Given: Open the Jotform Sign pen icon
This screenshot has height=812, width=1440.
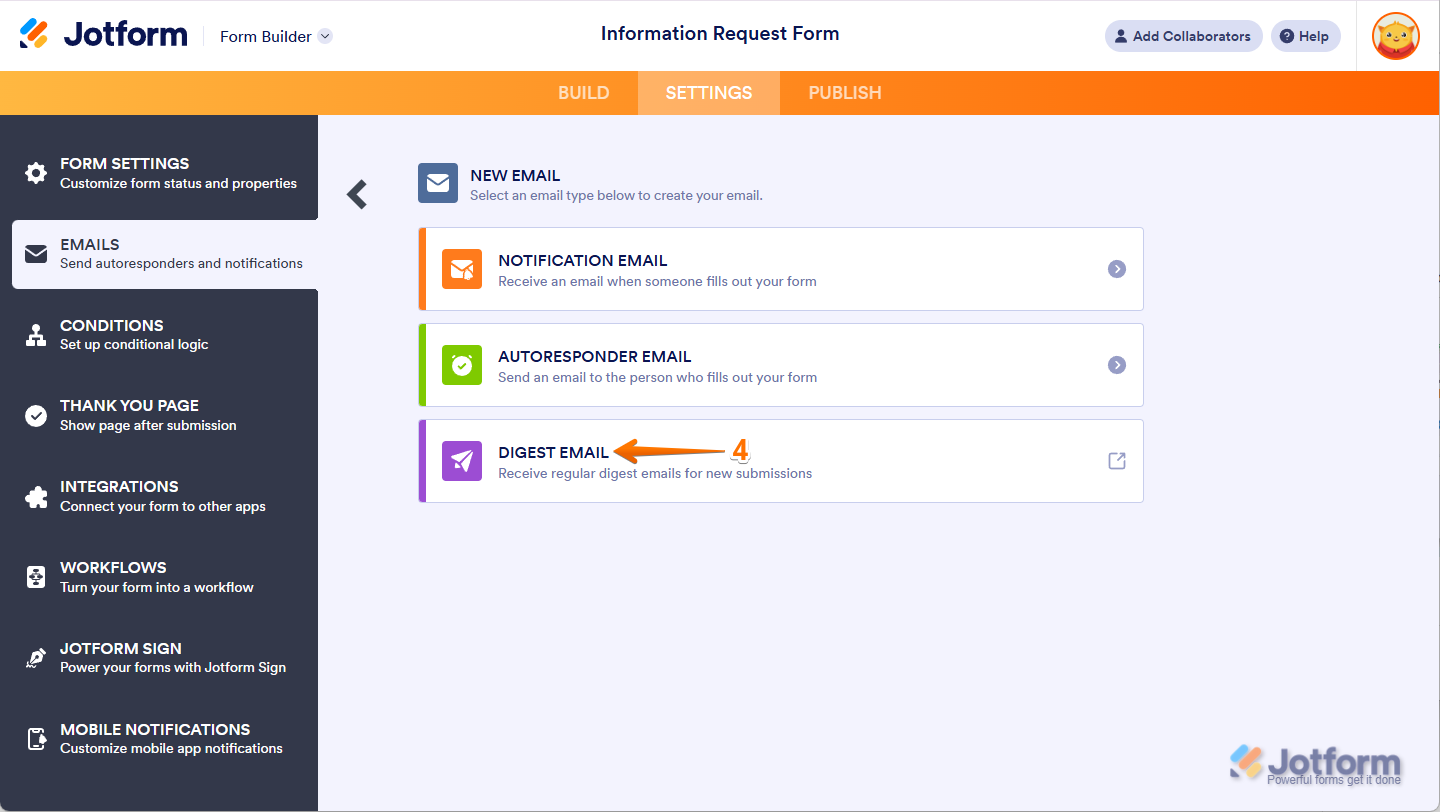Looking at the screenshot, I should point(36,658).
